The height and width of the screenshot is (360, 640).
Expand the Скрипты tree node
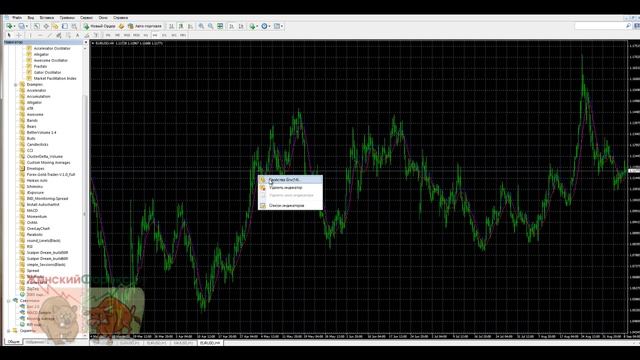coord(9,331)
